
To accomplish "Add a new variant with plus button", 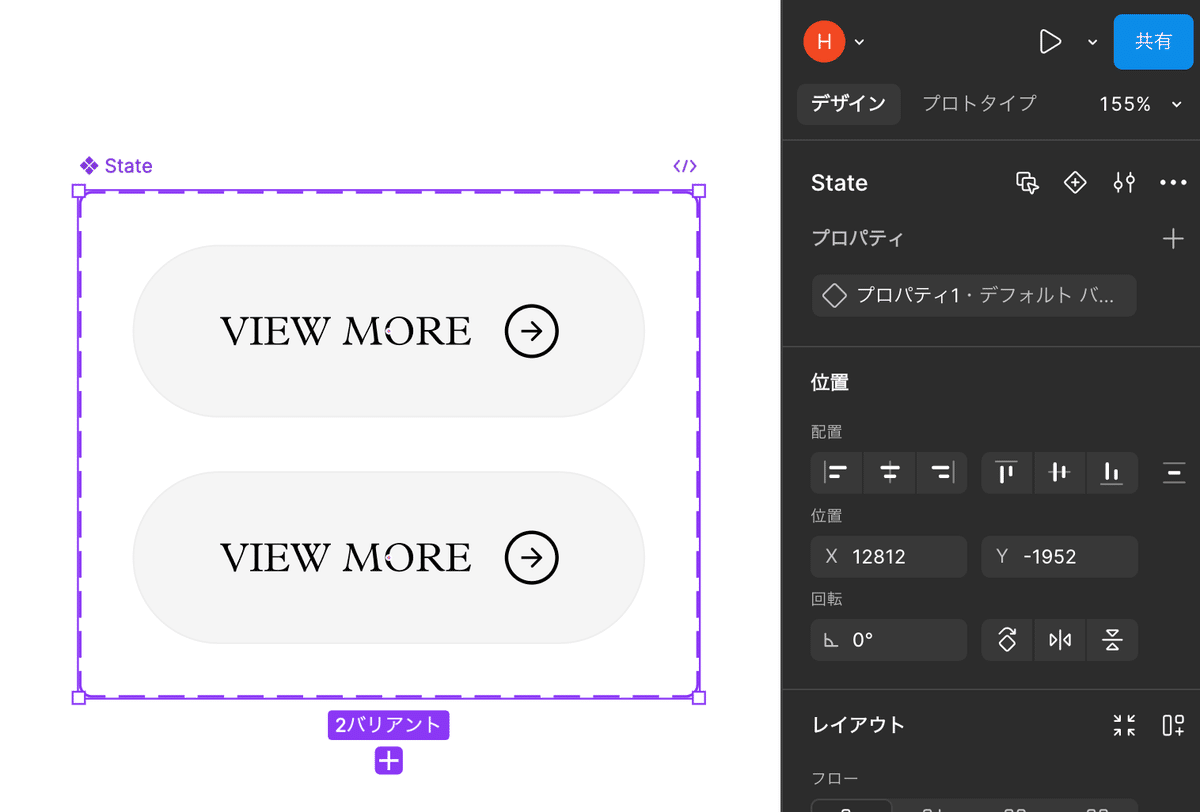I will pos(388,761).
